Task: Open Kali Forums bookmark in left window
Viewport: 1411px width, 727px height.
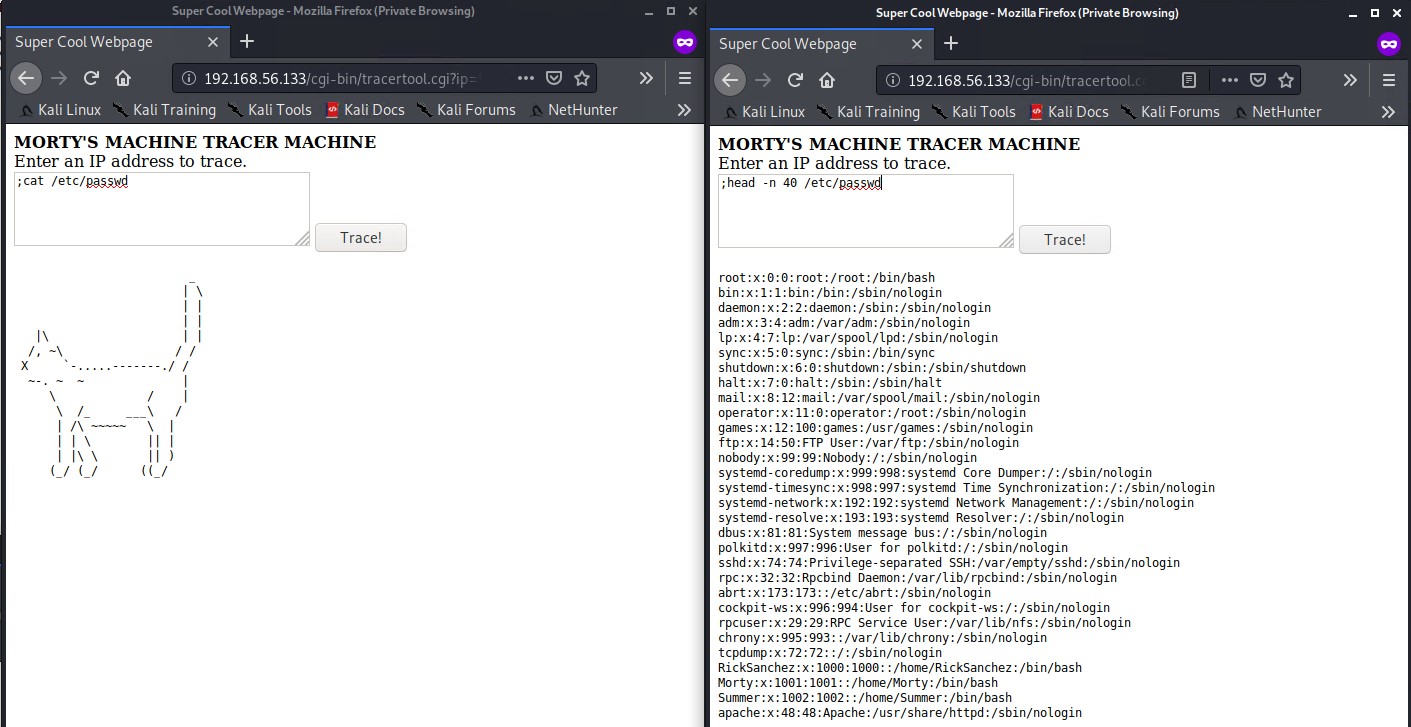Action: click(466, 110)
